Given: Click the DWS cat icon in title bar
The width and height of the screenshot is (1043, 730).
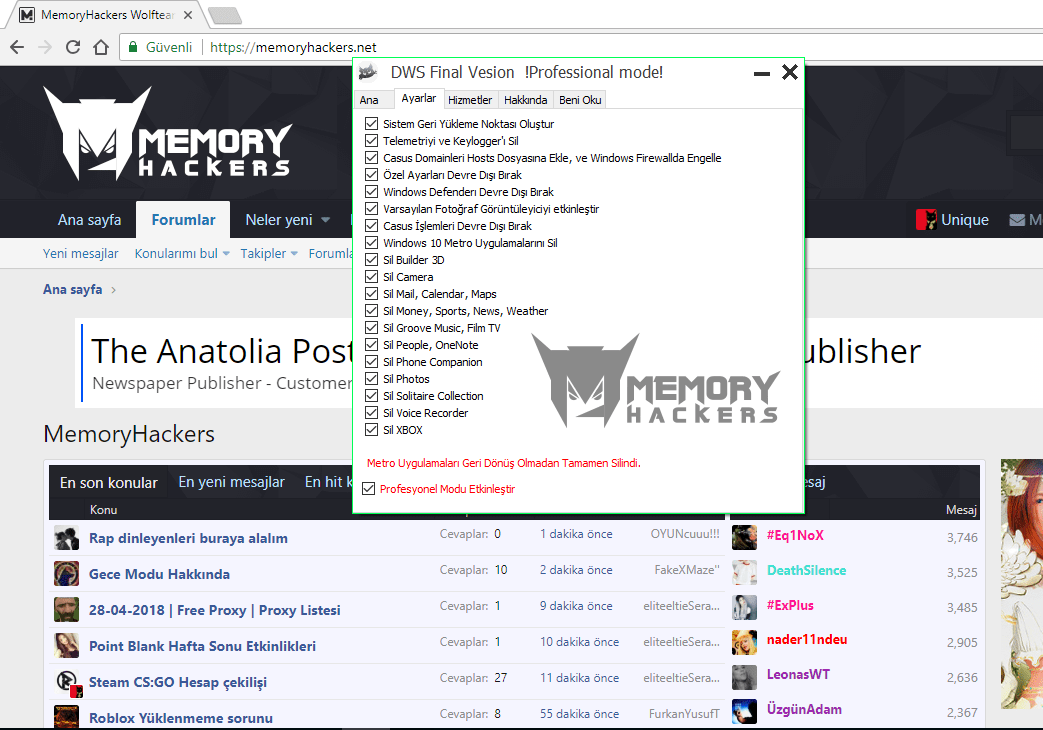Looking at the screenshot, I should pos(368,72).
